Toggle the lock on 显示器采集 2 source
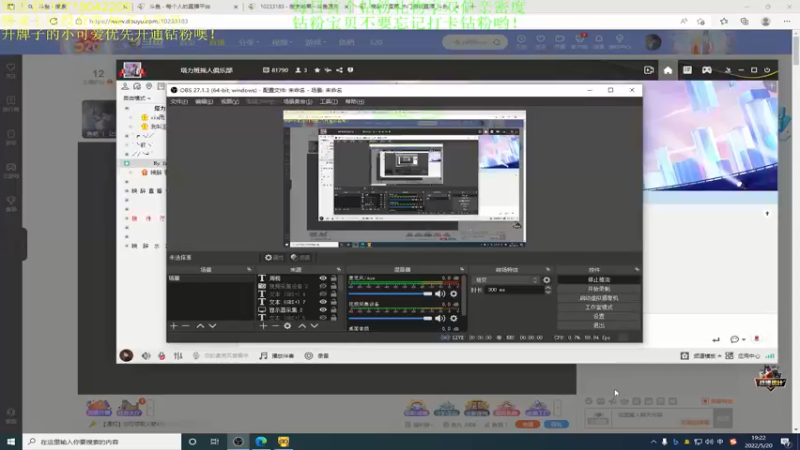 point(334,310)
